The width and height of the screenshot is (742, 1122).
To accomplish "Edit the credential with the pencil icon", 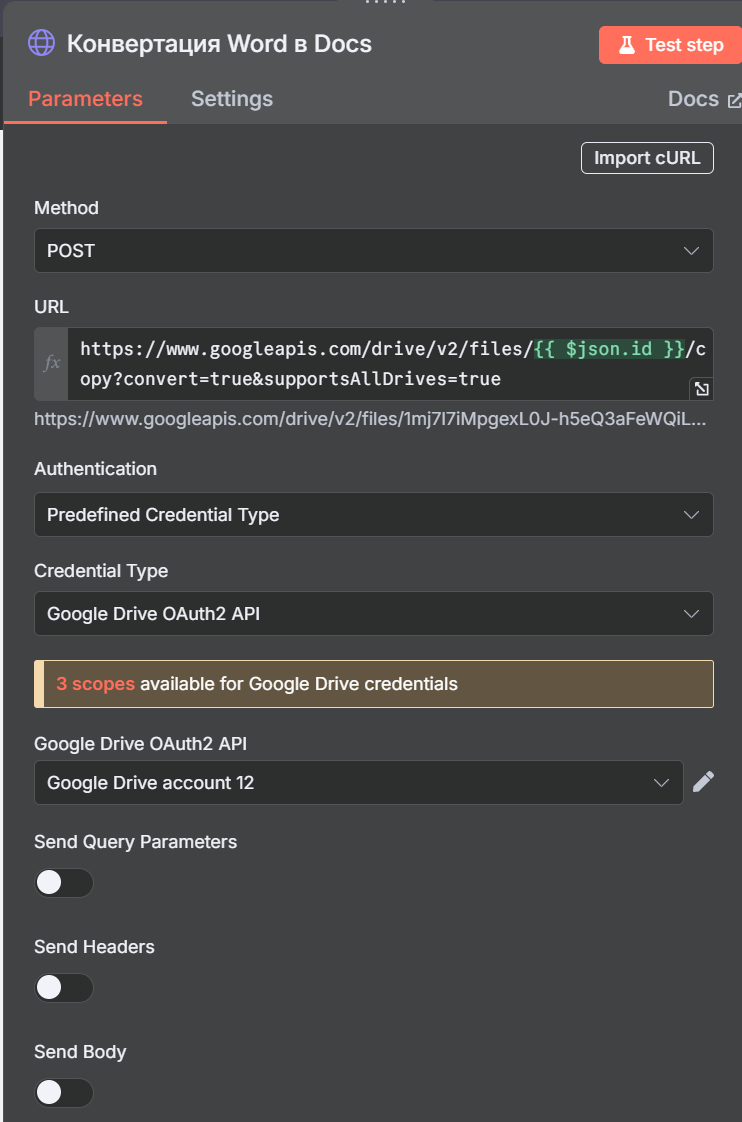I will point(703,781).
